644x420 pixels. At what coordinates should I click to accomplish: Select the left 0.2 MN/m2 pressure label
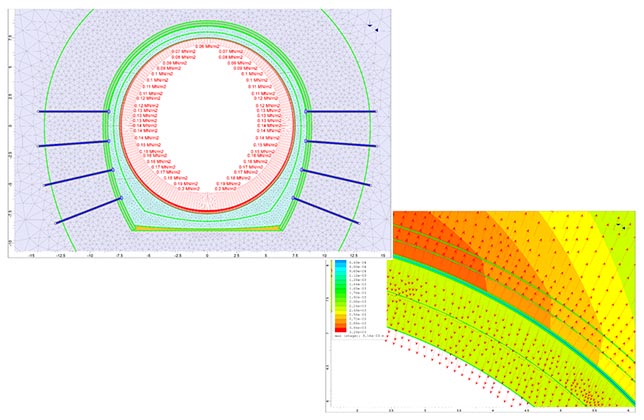point(187,188)
